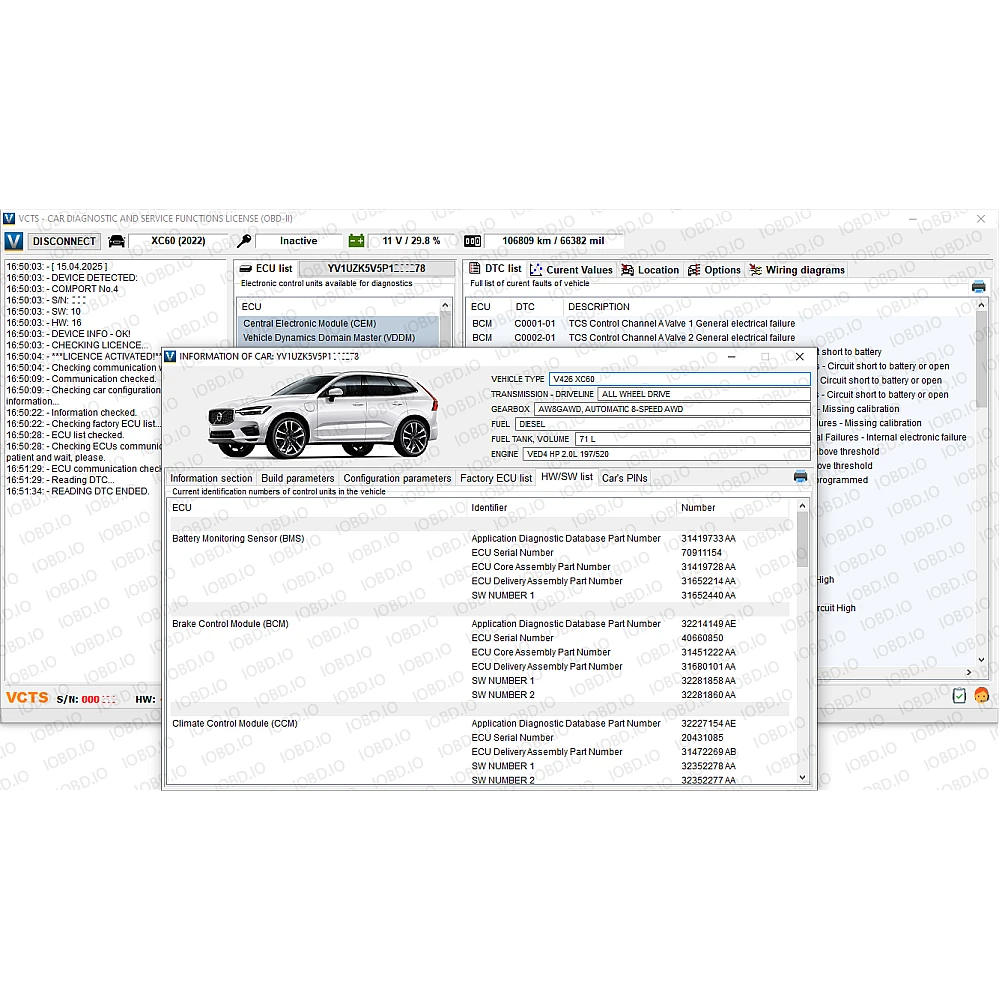
Task: Select the C0002-01 fault code row
Action: [x=721, y=337]
